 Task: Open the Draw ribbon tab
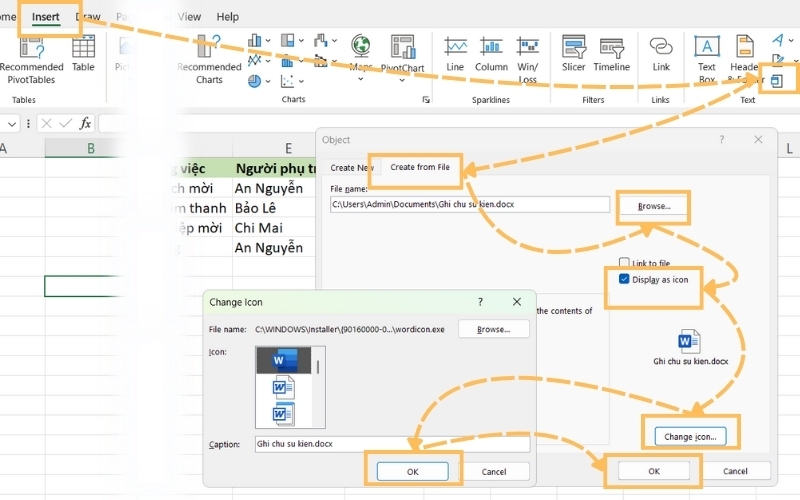[x=88, y=17]
